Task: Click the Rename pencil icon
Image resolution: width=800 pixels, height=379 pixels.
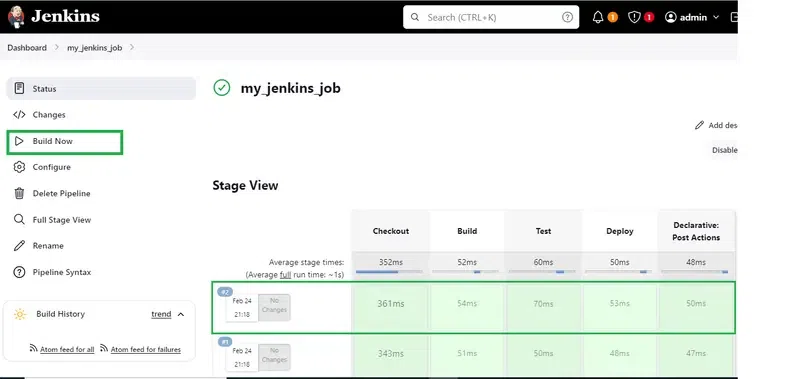Action: [19, 246]
